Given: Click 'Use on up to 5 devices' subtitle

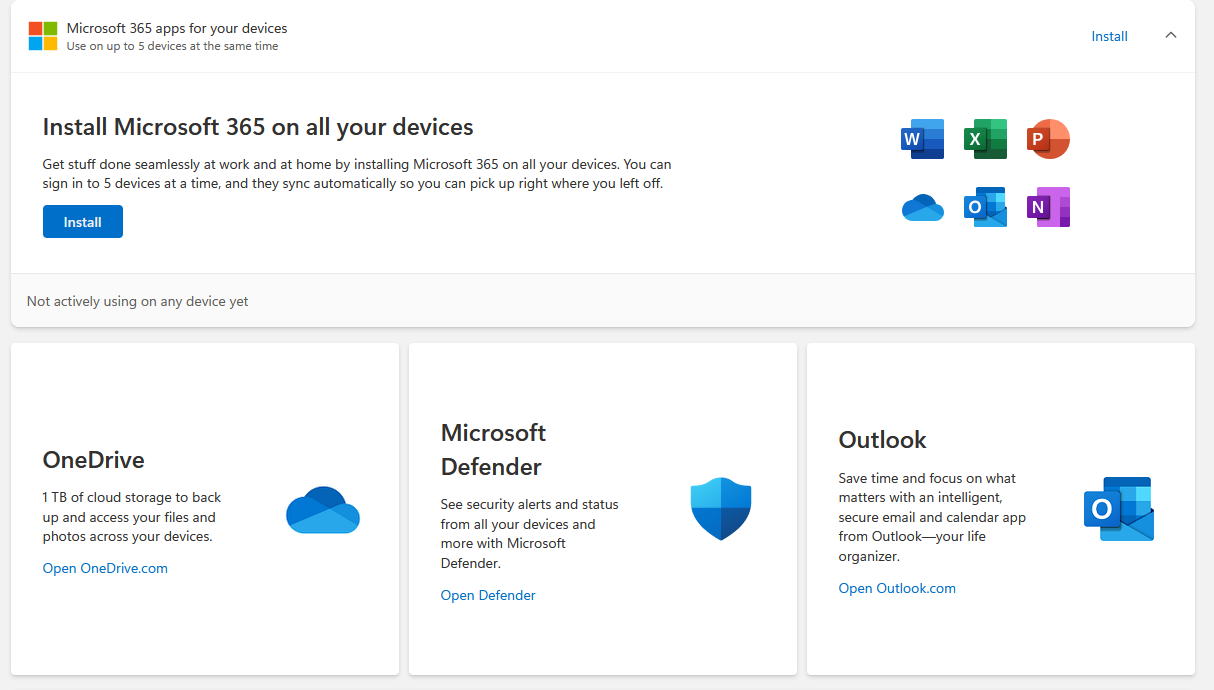Looking at the screenshot, I should pos(172,46).
